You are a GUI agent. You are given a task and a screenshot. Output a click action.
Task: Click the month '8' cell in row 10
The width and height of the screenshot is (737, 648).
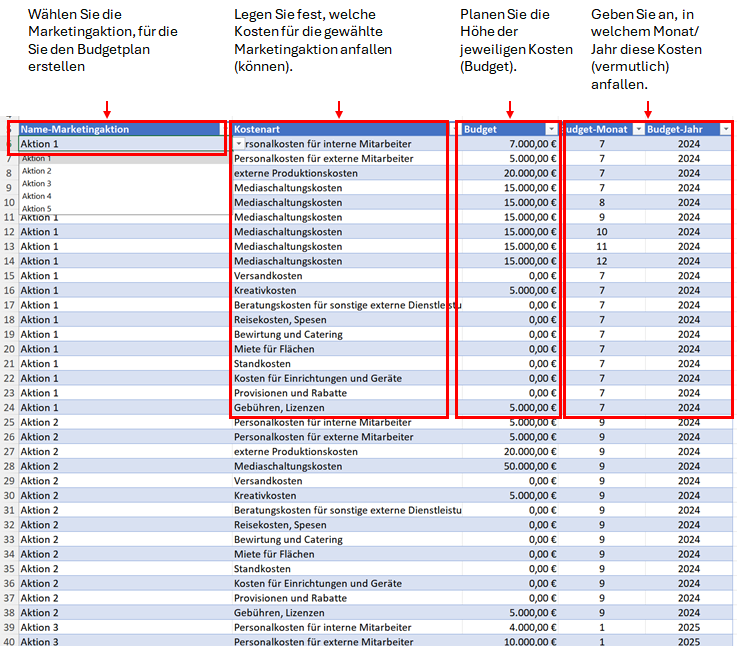602,203
